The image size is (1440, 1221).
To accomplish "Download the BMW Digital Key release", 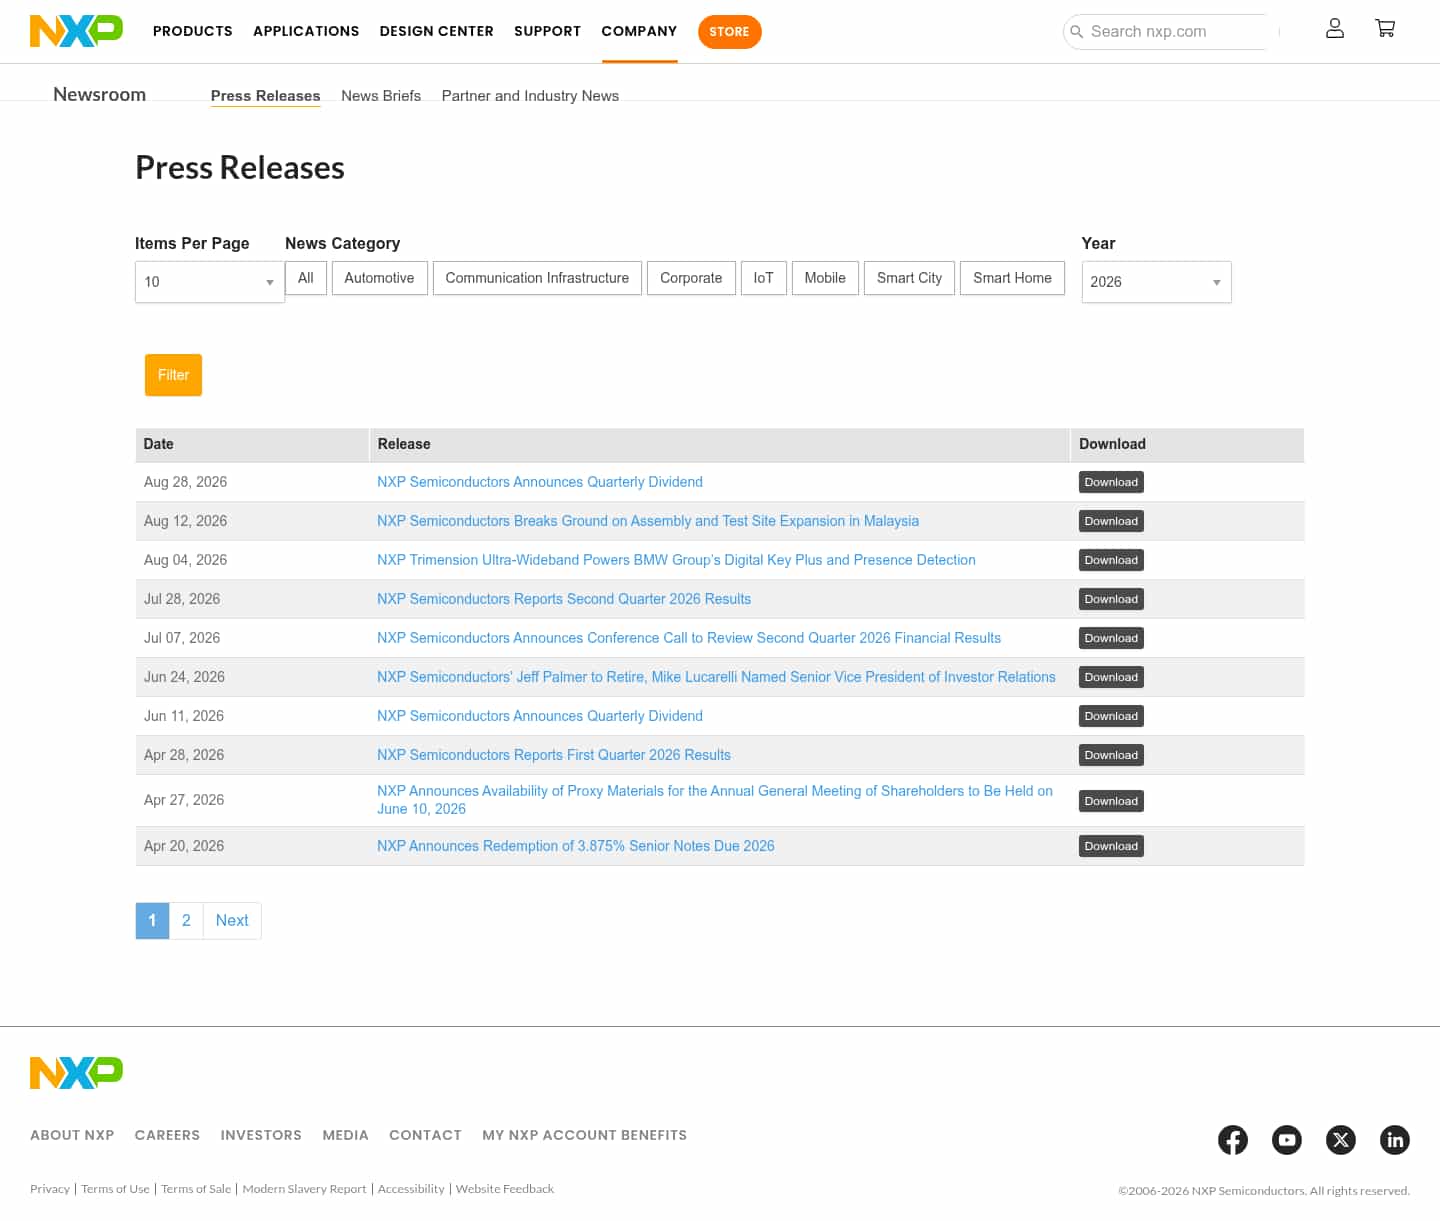I will point(1111,560).
